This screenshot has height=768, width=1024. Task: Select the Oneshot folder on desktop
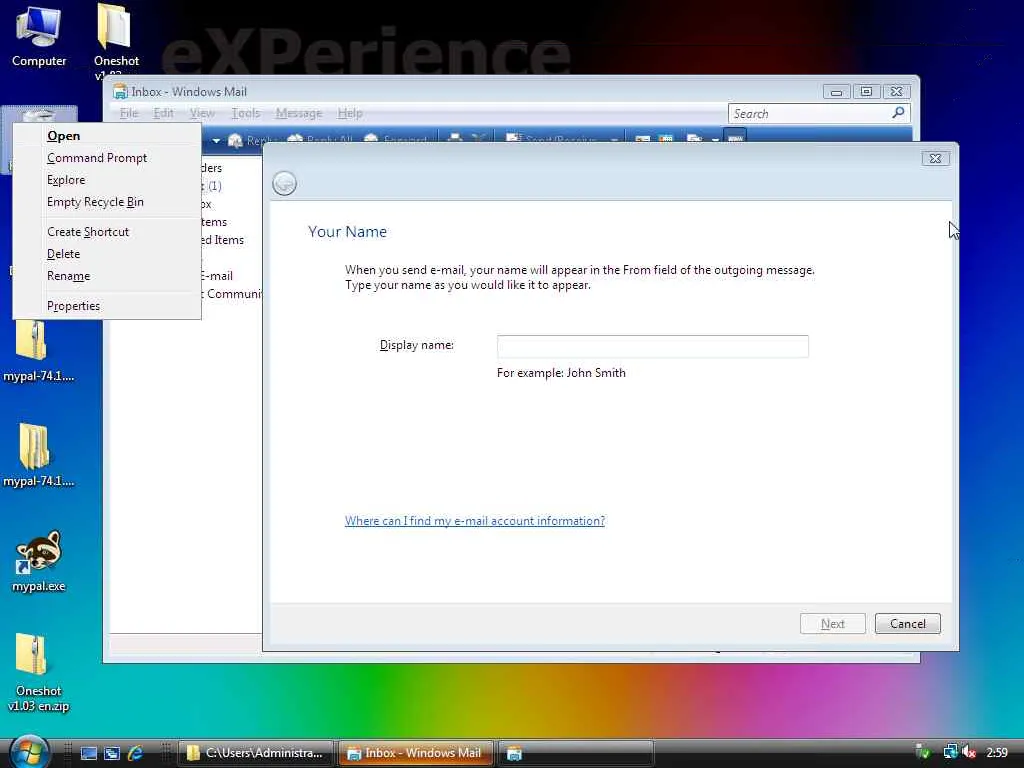(x=116, y=39)
